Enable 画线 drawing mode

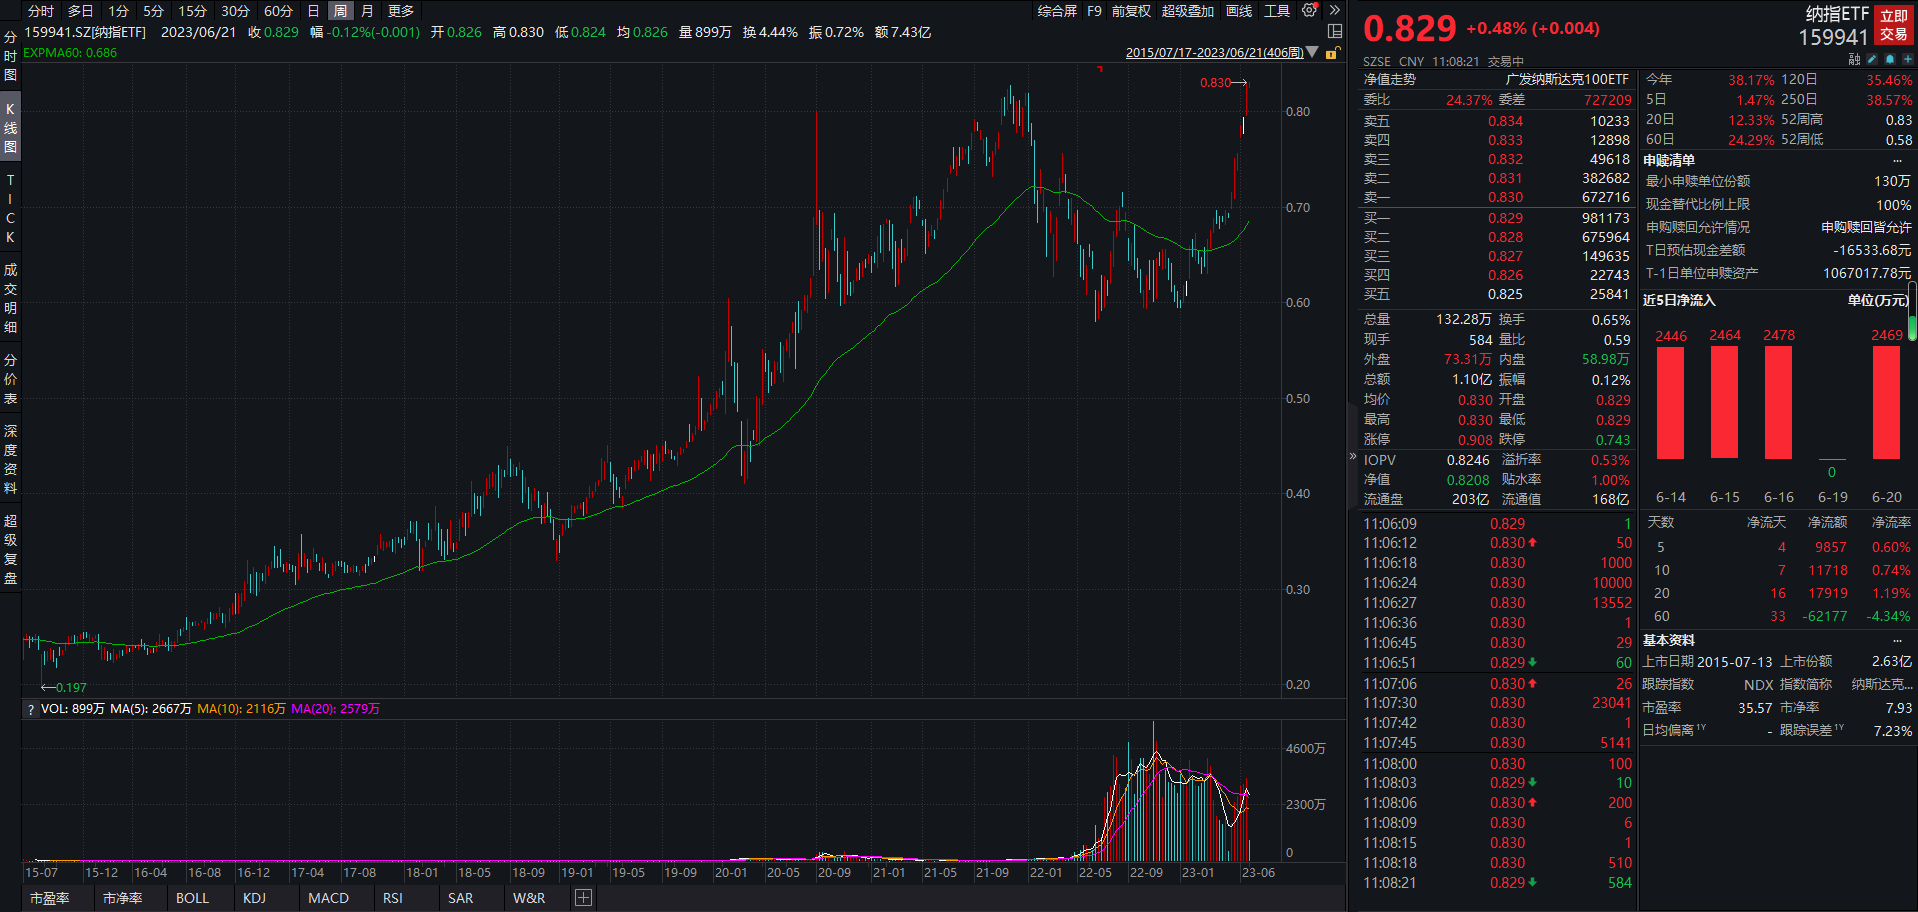(x=1238, y=11)
